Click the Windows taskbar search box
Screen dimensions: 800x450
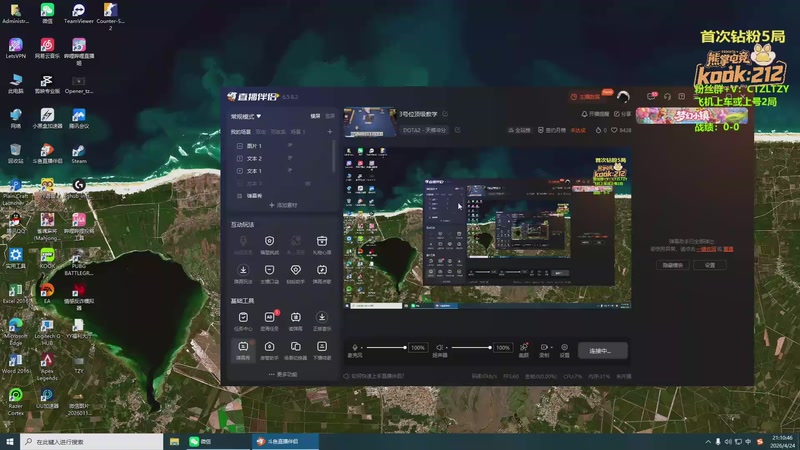[92, 441]
